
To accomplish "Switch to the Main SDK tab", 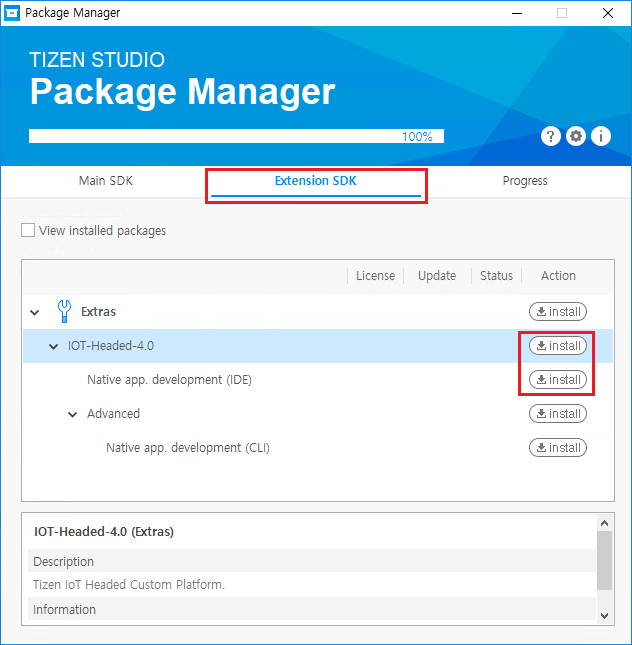I will pyautogui.click(x=106, y=181).
